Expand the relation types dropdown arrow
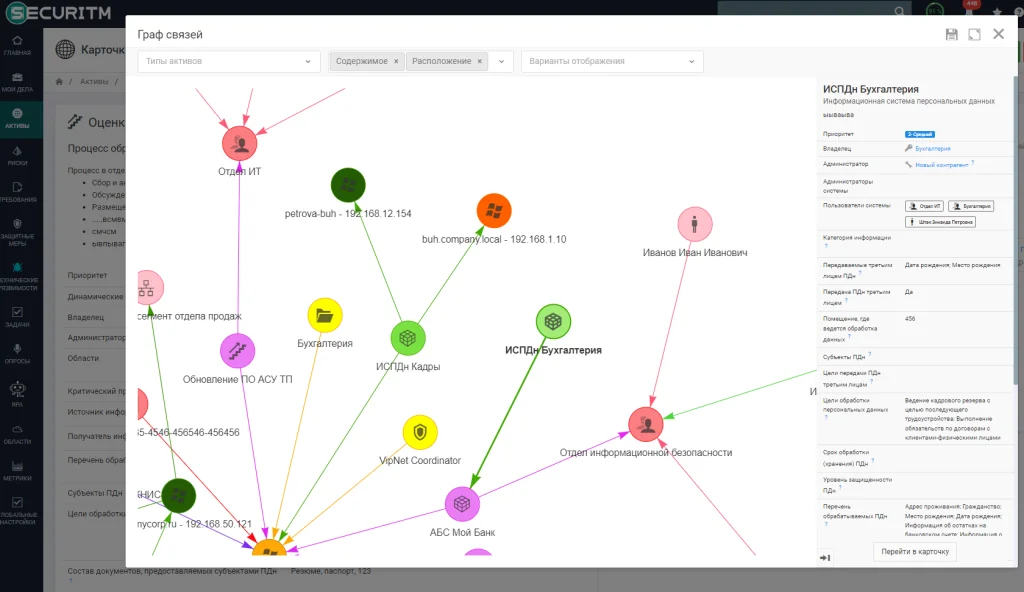The width and height of the screenshot is (1024, 592). click(502, 61)
